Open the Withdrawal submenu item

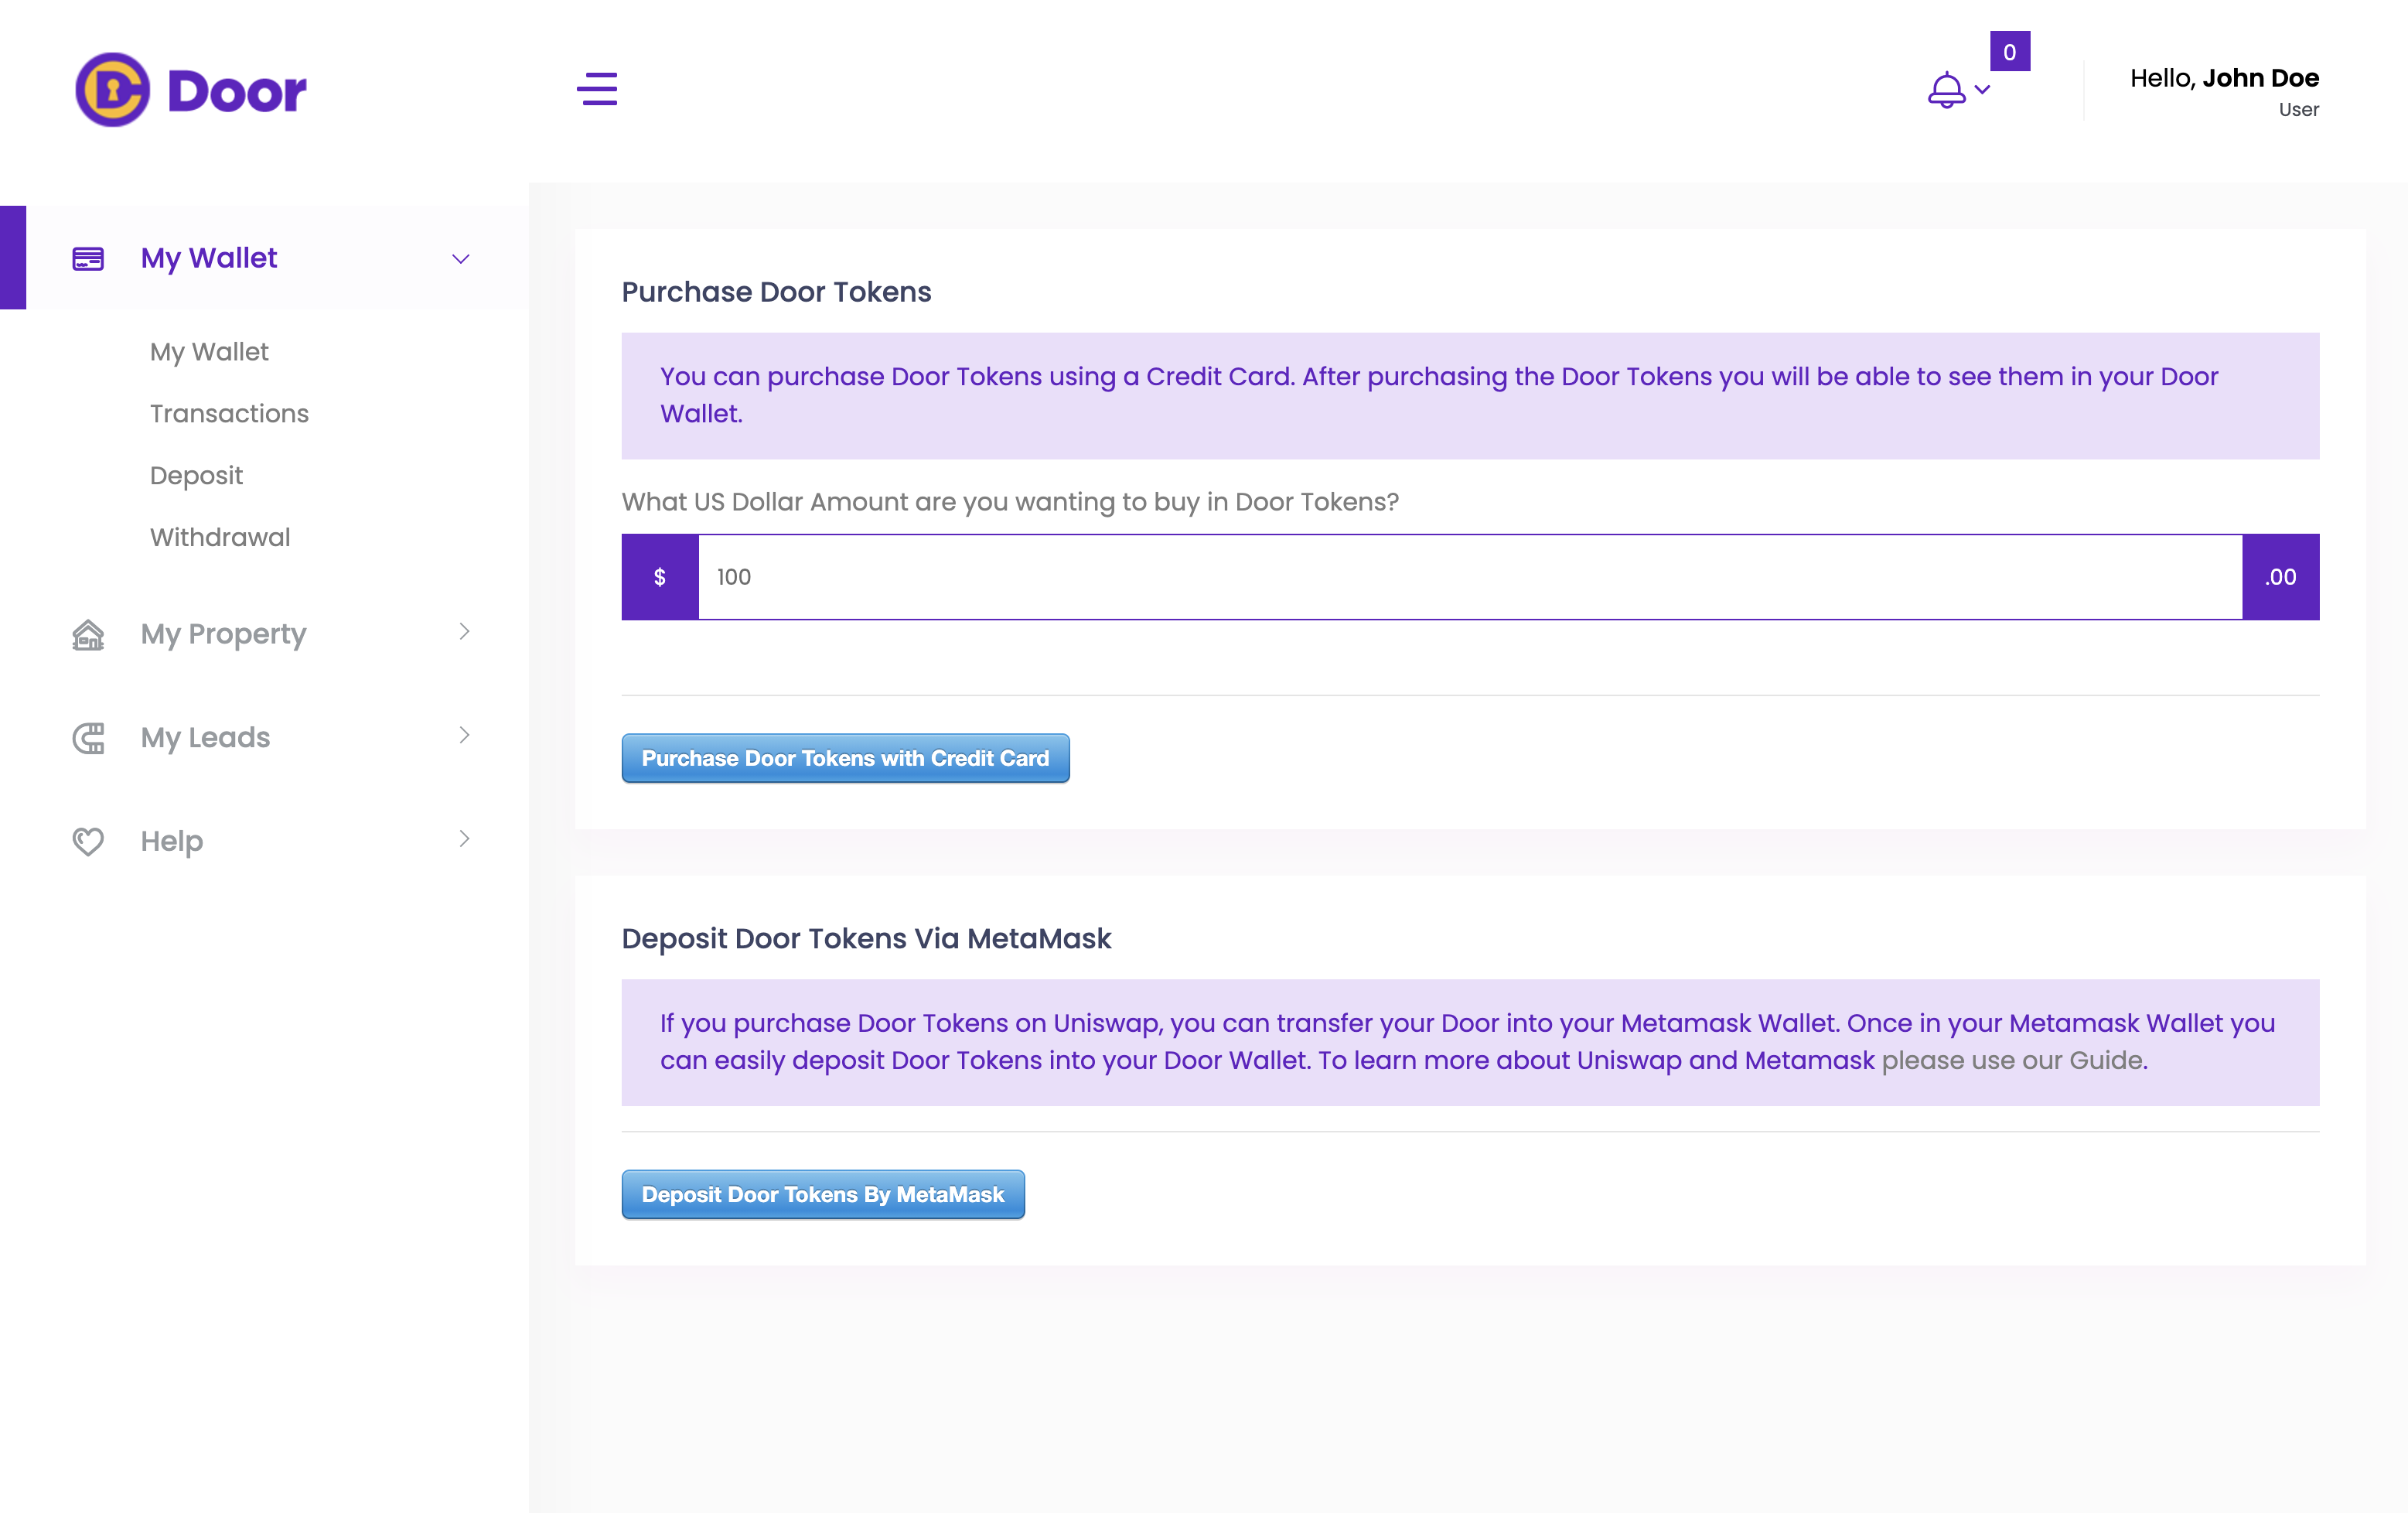[x=220, y=538]
